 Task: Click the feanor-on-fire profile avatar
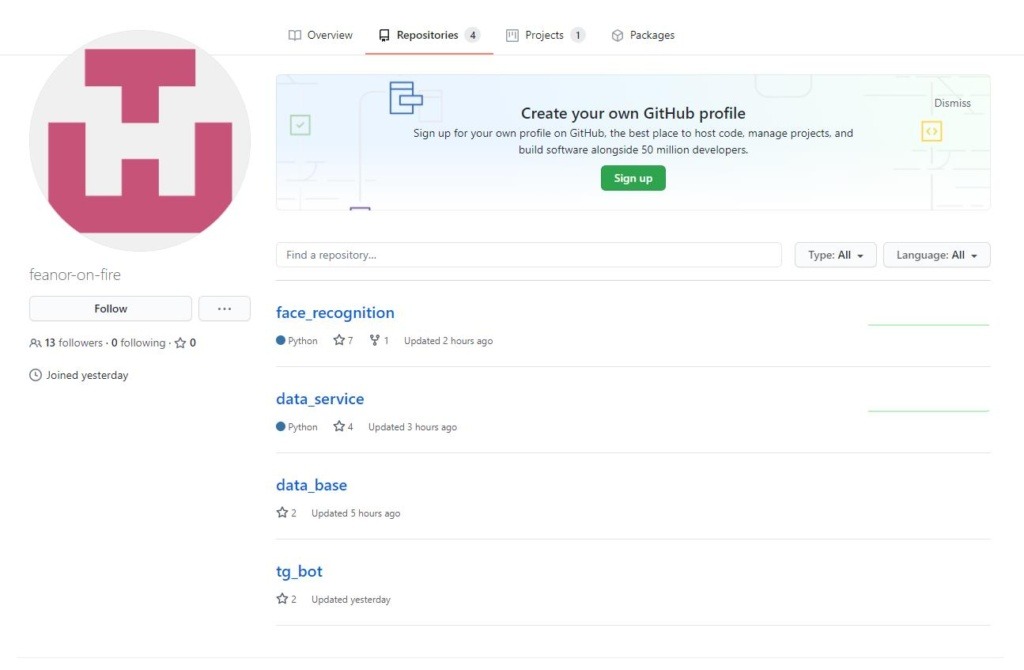(140, 141)
